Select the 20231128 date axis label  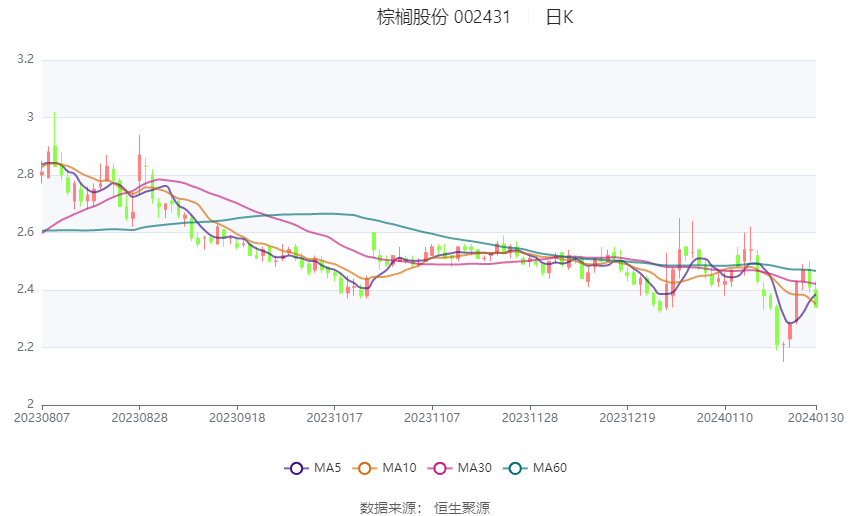[x=530, y=418]
